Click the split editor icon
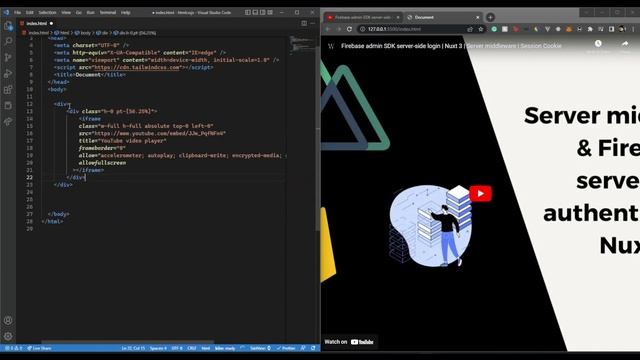The image size is (640, 360). pyautogui.click(x=304, y=23)
